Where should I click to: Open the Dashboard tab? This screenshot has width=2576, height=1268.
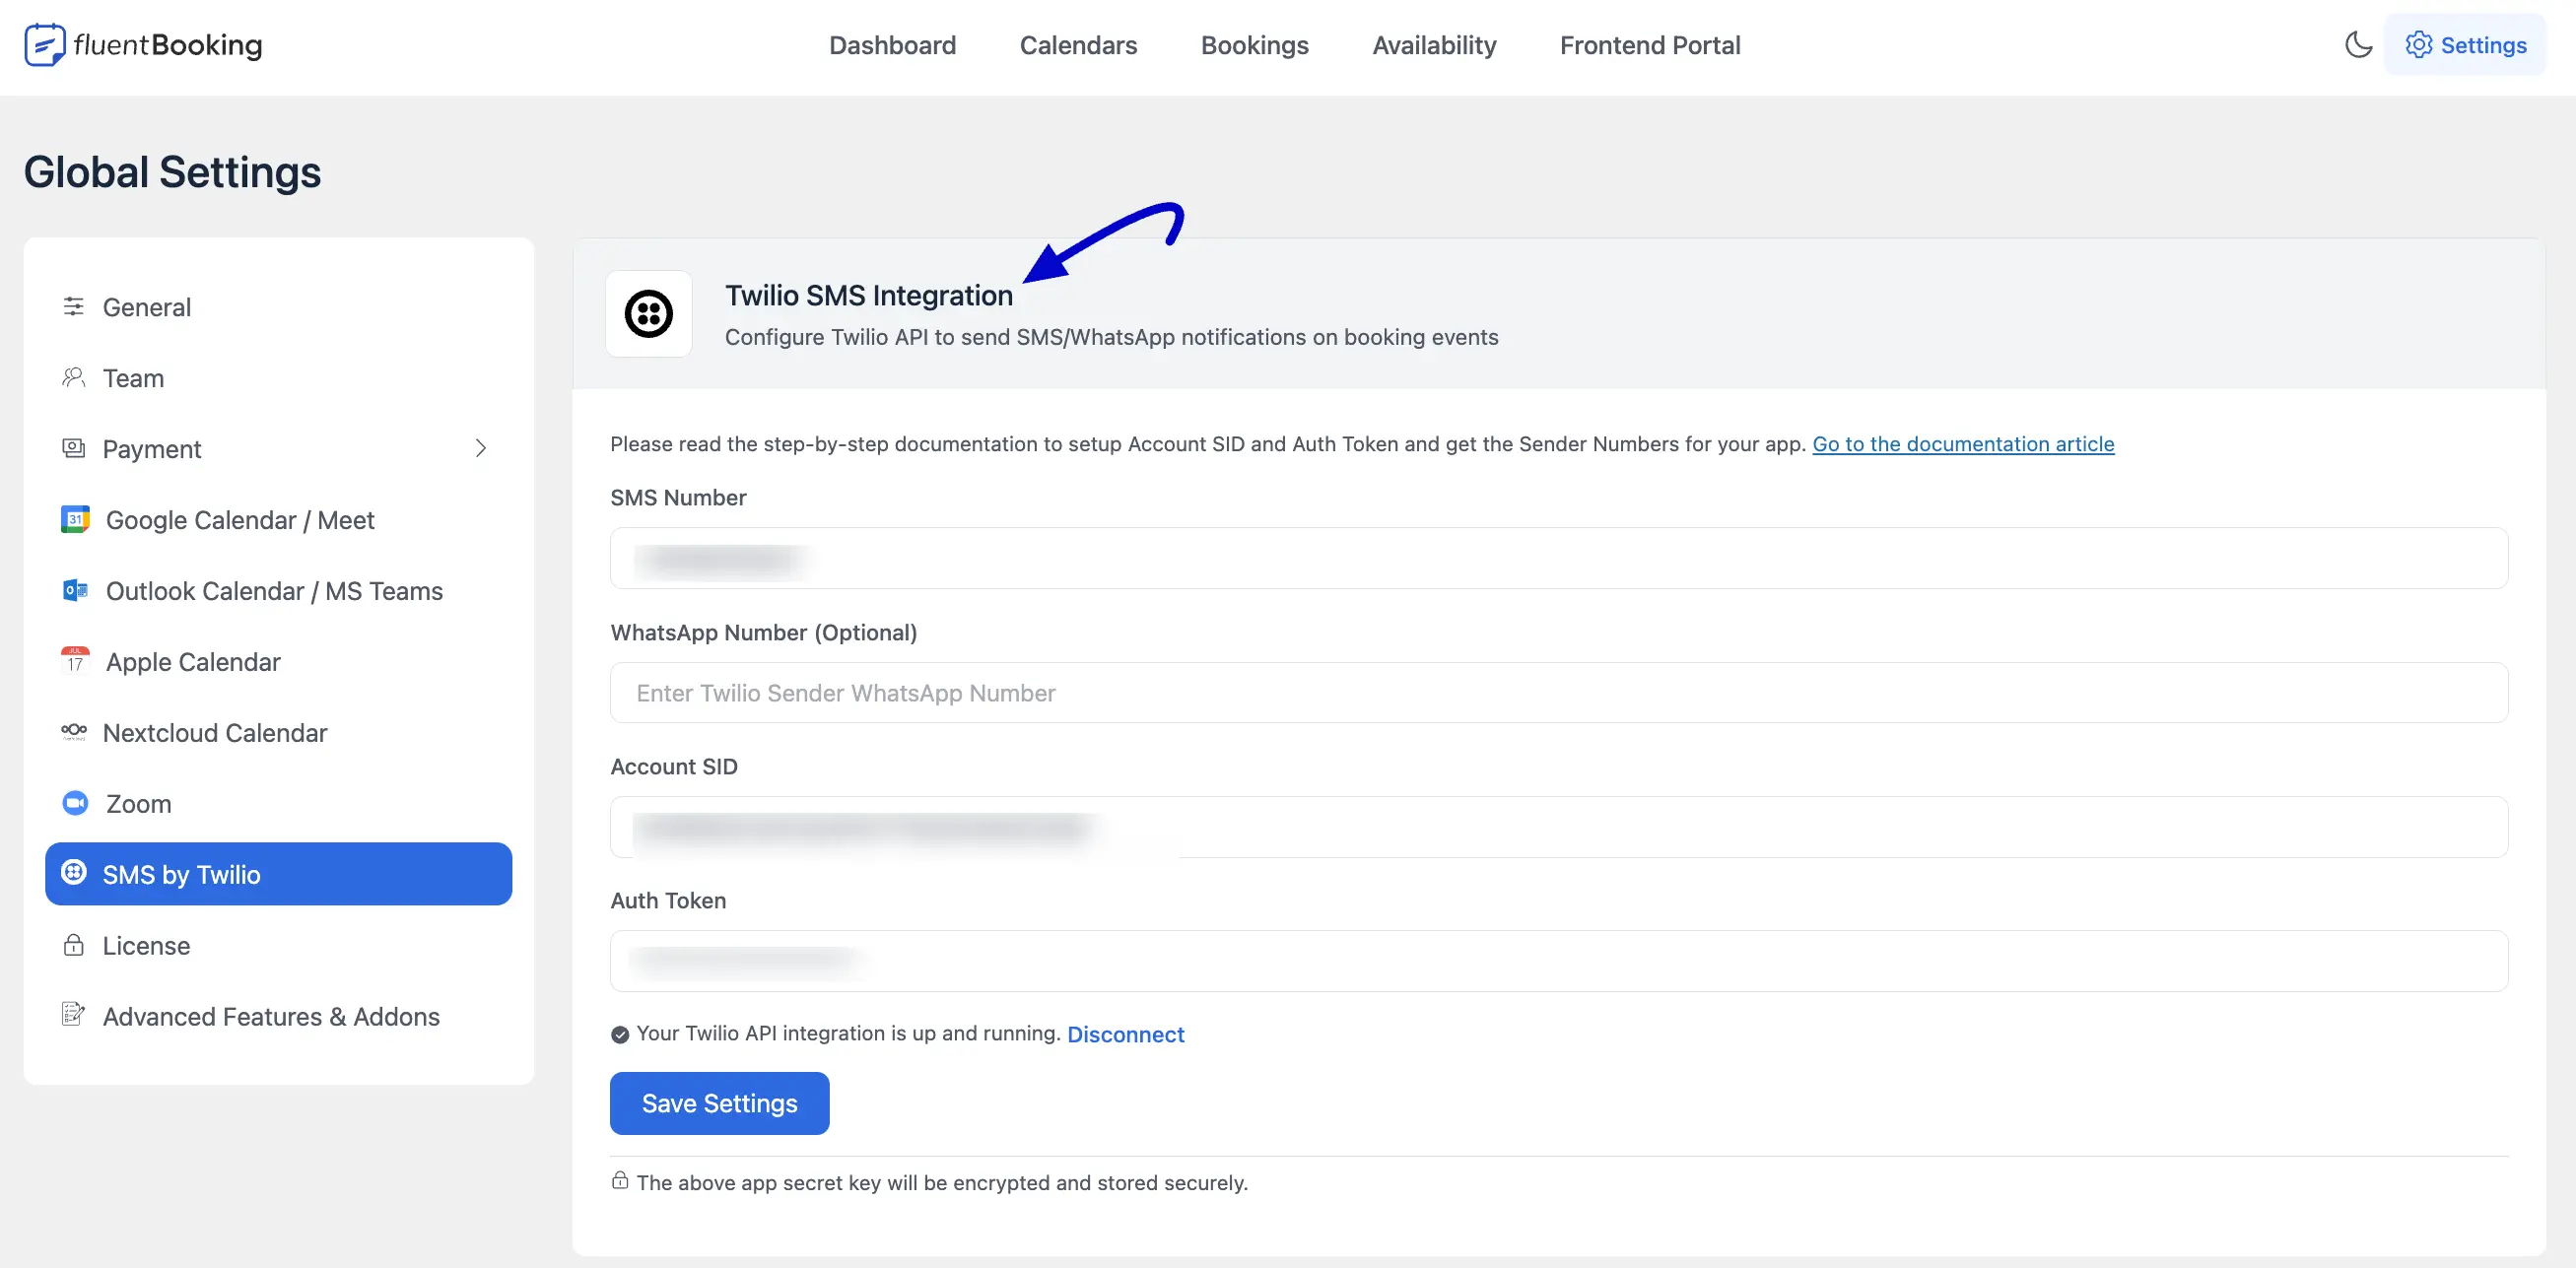coord(892,45)
